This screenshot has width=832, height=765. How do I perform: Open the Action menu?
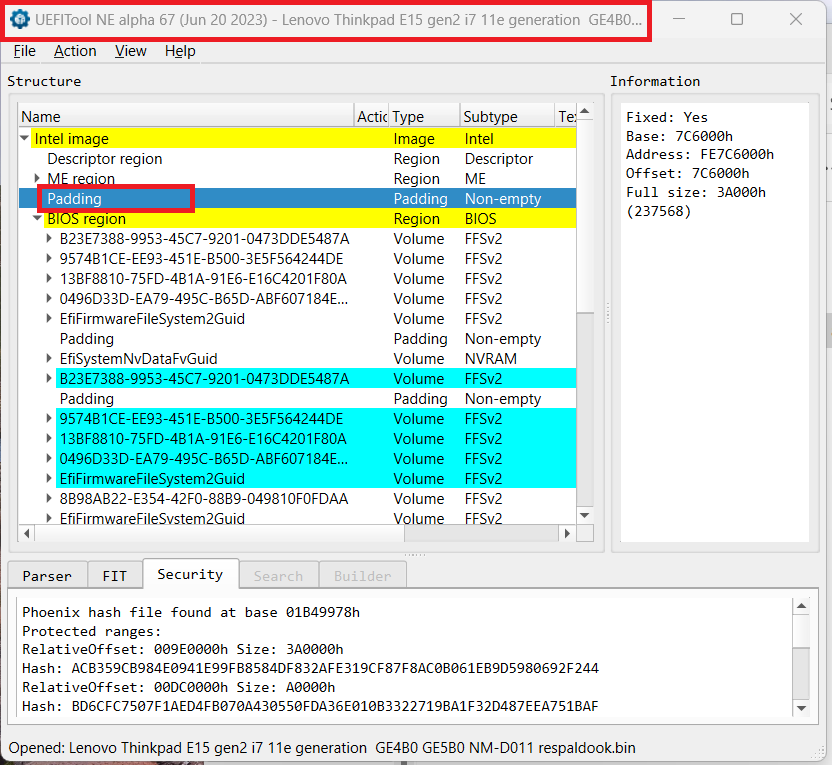[75, 51]
